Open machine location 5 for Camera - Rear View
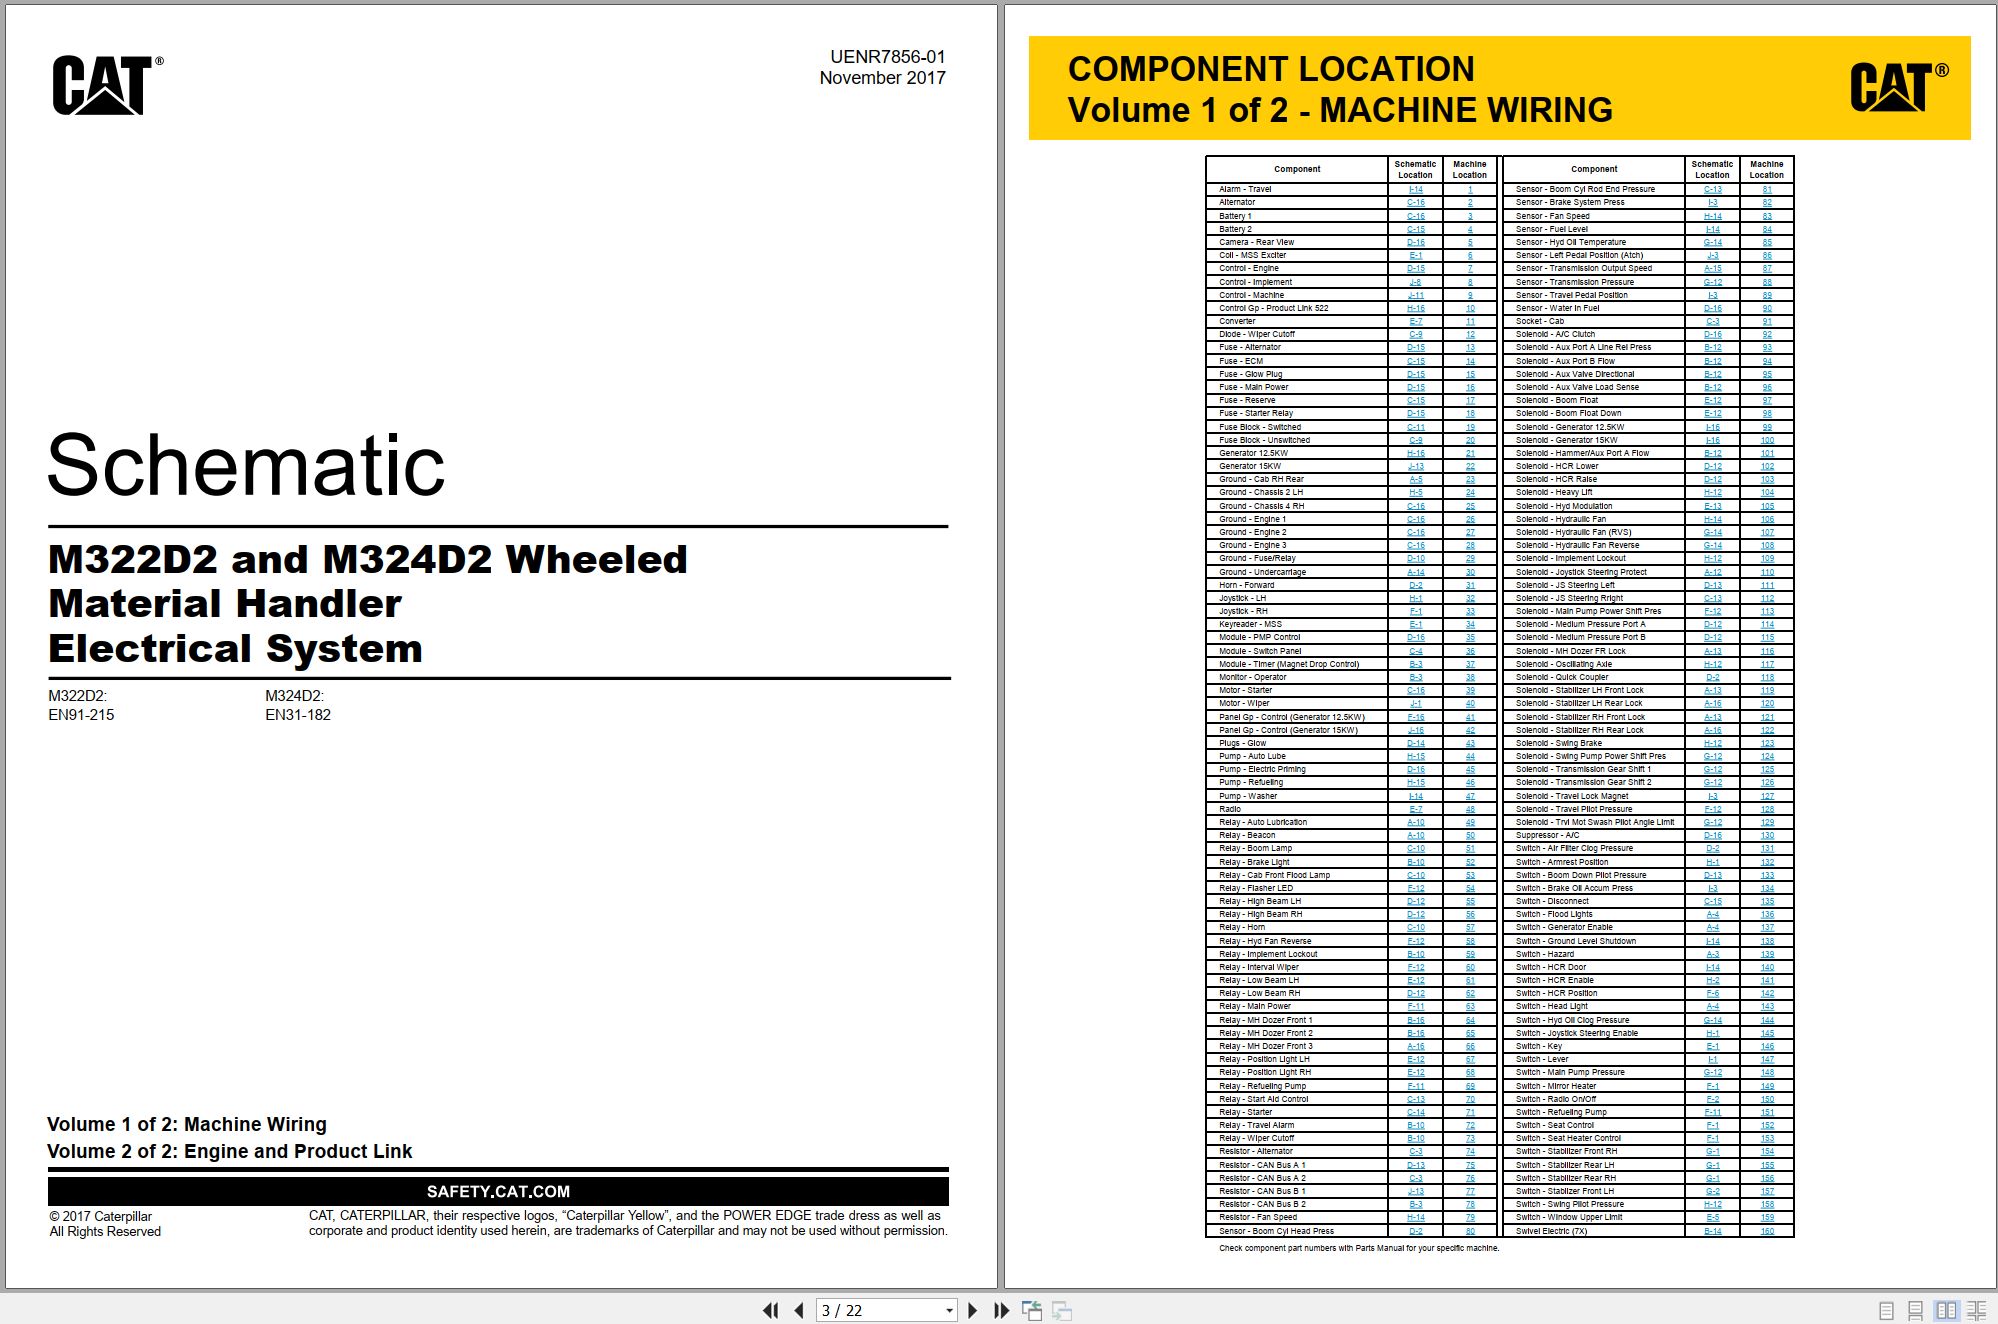Image resolution: width=1998 pixels, height=1324 pixels. [x=1469, y=242]
